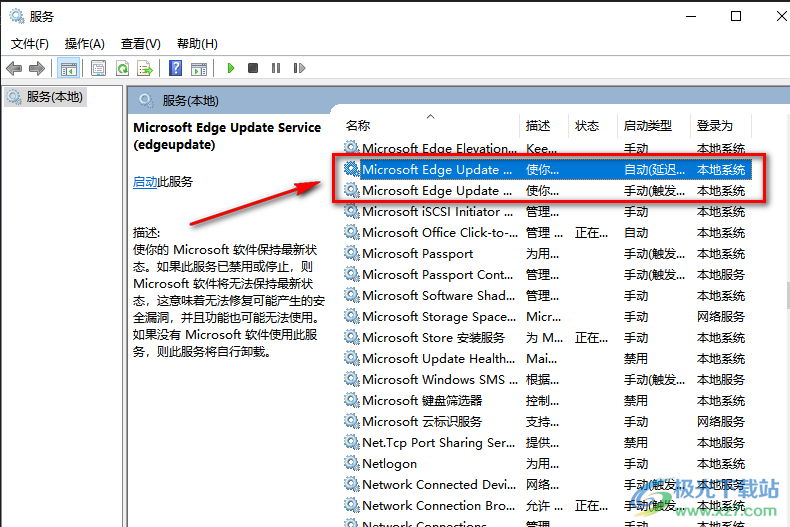Minimize the 服务 window
This screenshot has height=527, width=790.
691,16
